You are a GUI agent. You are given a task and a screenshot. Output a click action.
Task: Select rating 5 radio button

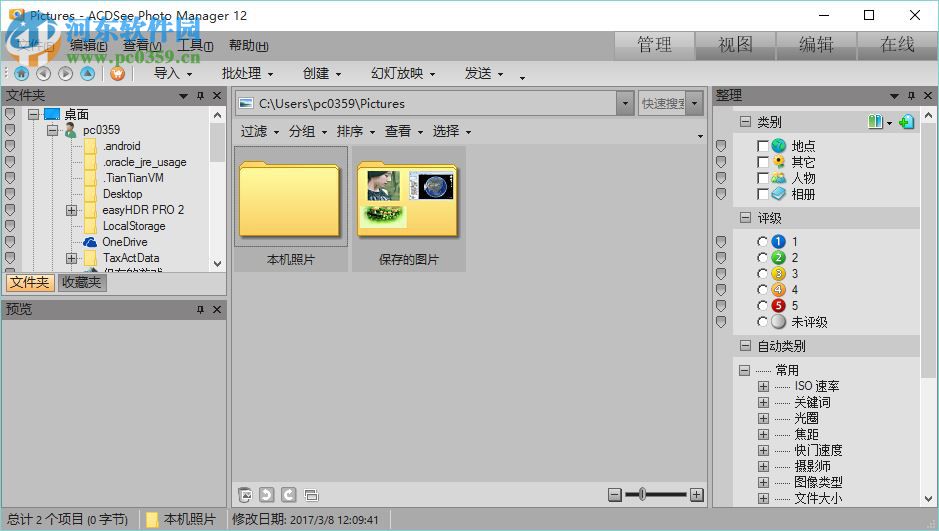(x=762, y=305)
